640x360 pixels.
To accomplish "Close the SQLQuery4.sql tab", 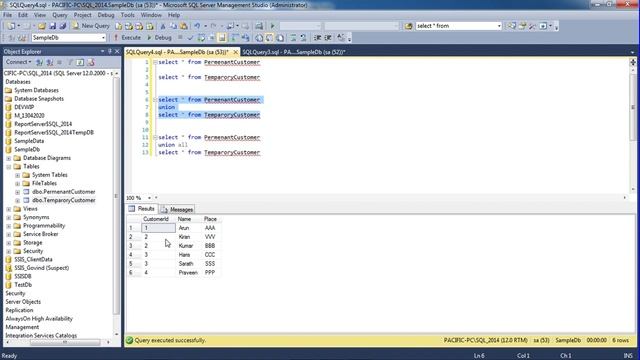I will pyautogui.click(x=236, y=52).
